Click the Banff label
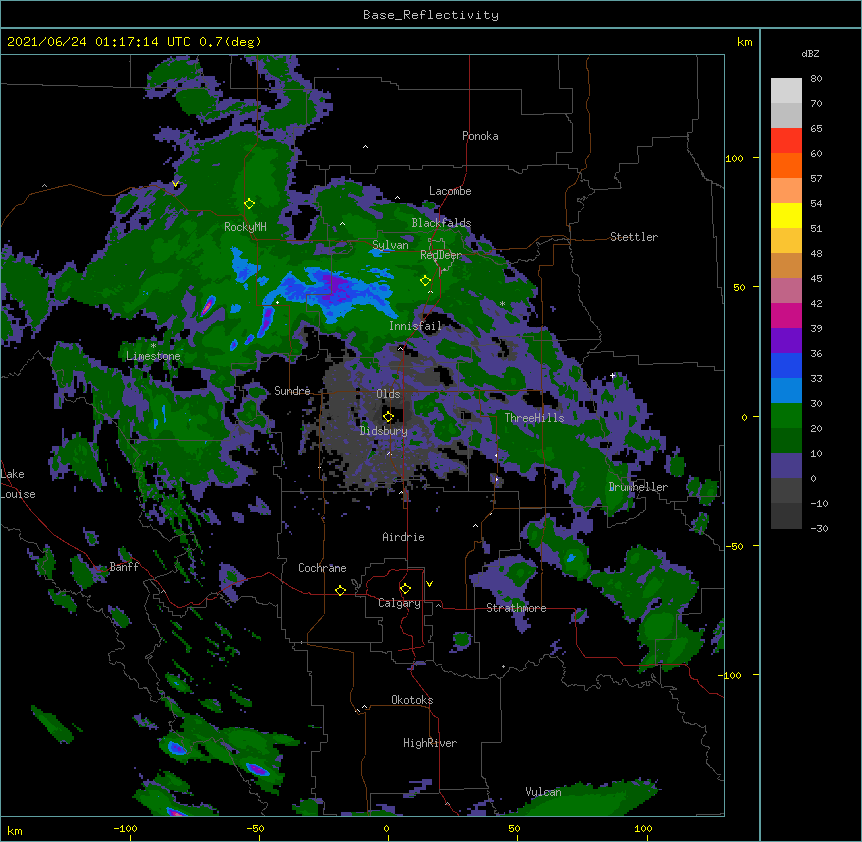This screenshot has width=862, height=842. [x=124, y=567]
